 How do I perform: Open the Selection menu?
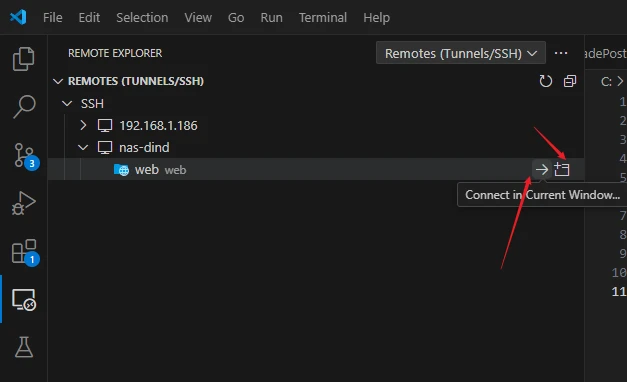point(142,18)
